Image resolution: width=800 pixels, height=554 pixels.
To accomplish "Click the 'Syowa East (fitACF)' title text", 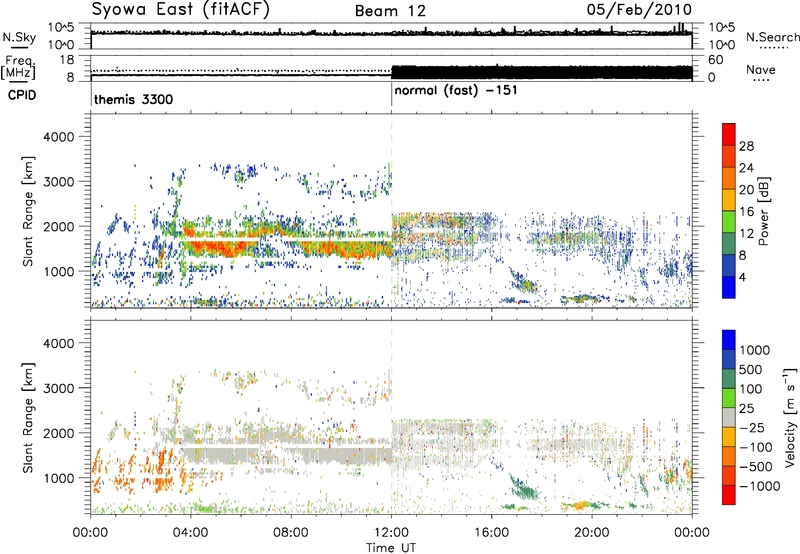I will click(180, 10).
